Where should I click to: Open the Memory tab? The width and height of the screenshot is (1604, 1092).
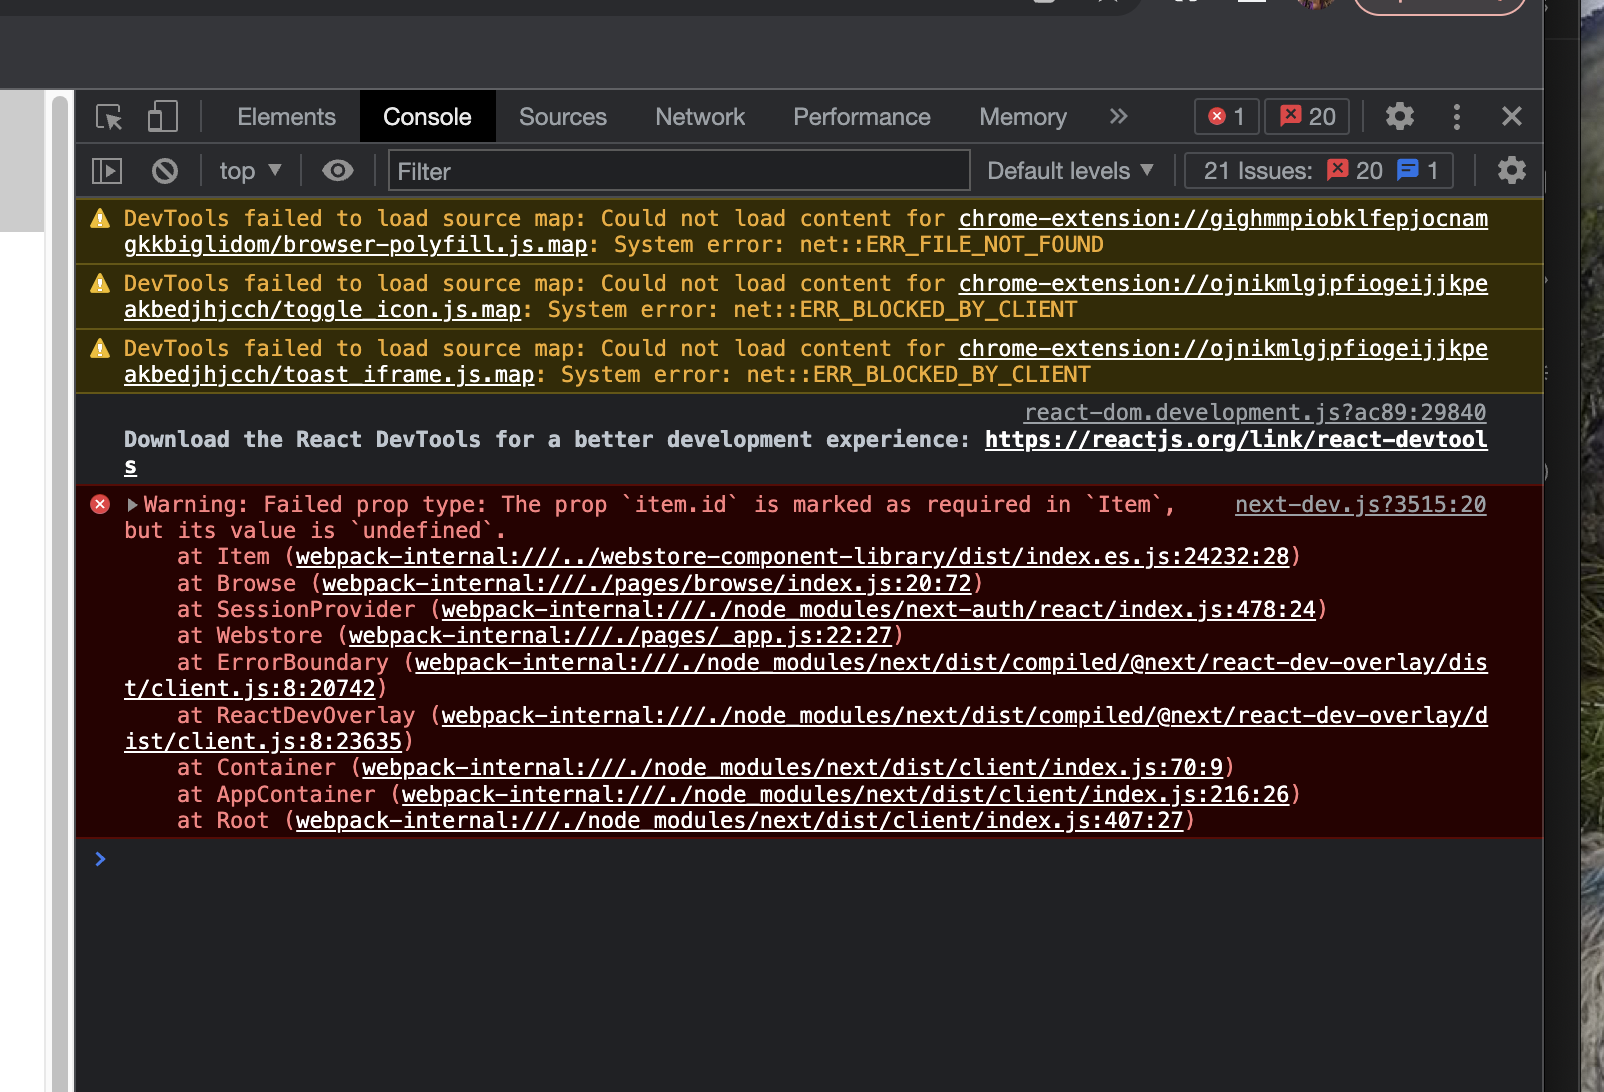pyautogui.click(x=1022, y=117)
